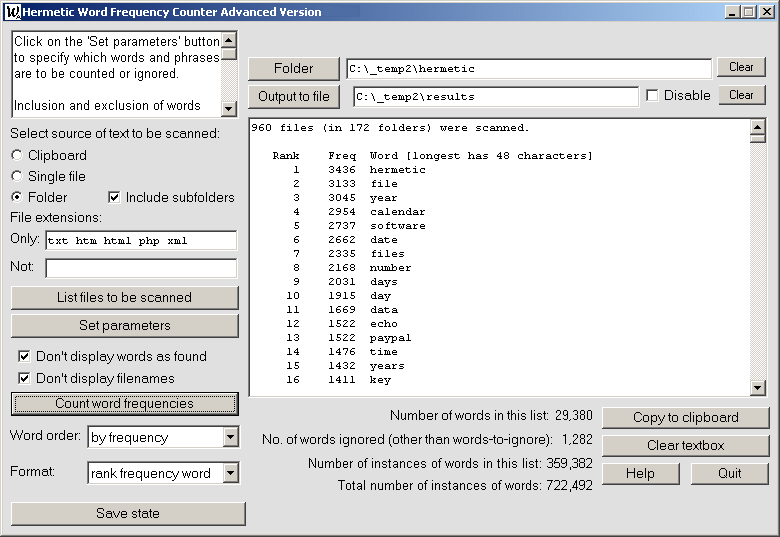Close the Hermetic Word Frequency window
The image size is (780, 537).
click(767, 12)
